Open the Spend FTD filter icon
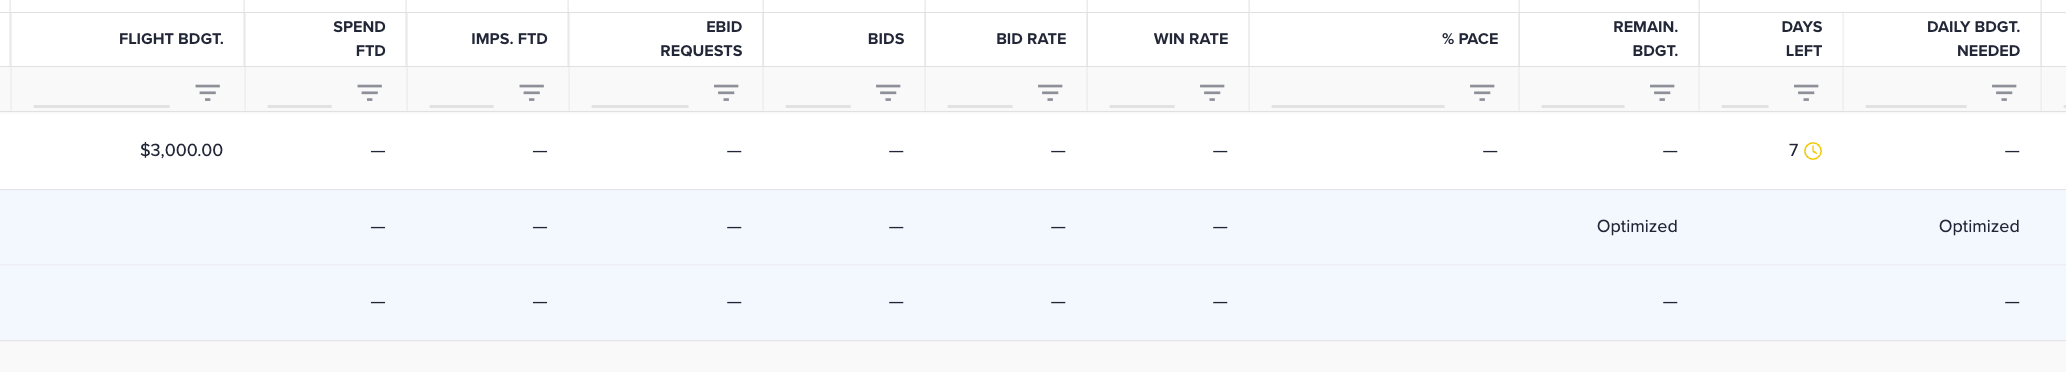This screenshot has height=372, width=2066. point(369,92)
